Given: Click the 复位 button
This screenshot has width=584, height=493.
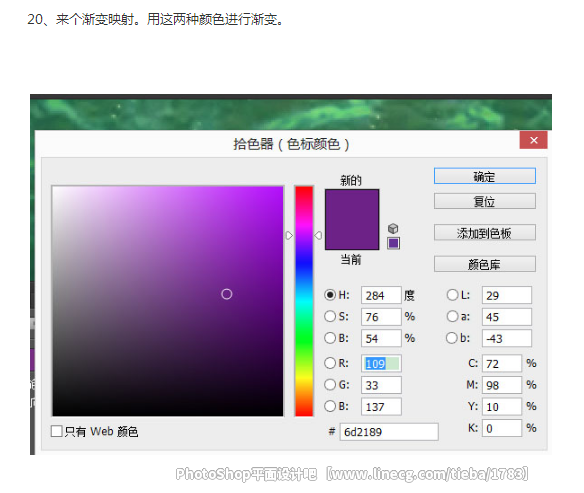Looking at the screenshot, I should click(485, 201).
